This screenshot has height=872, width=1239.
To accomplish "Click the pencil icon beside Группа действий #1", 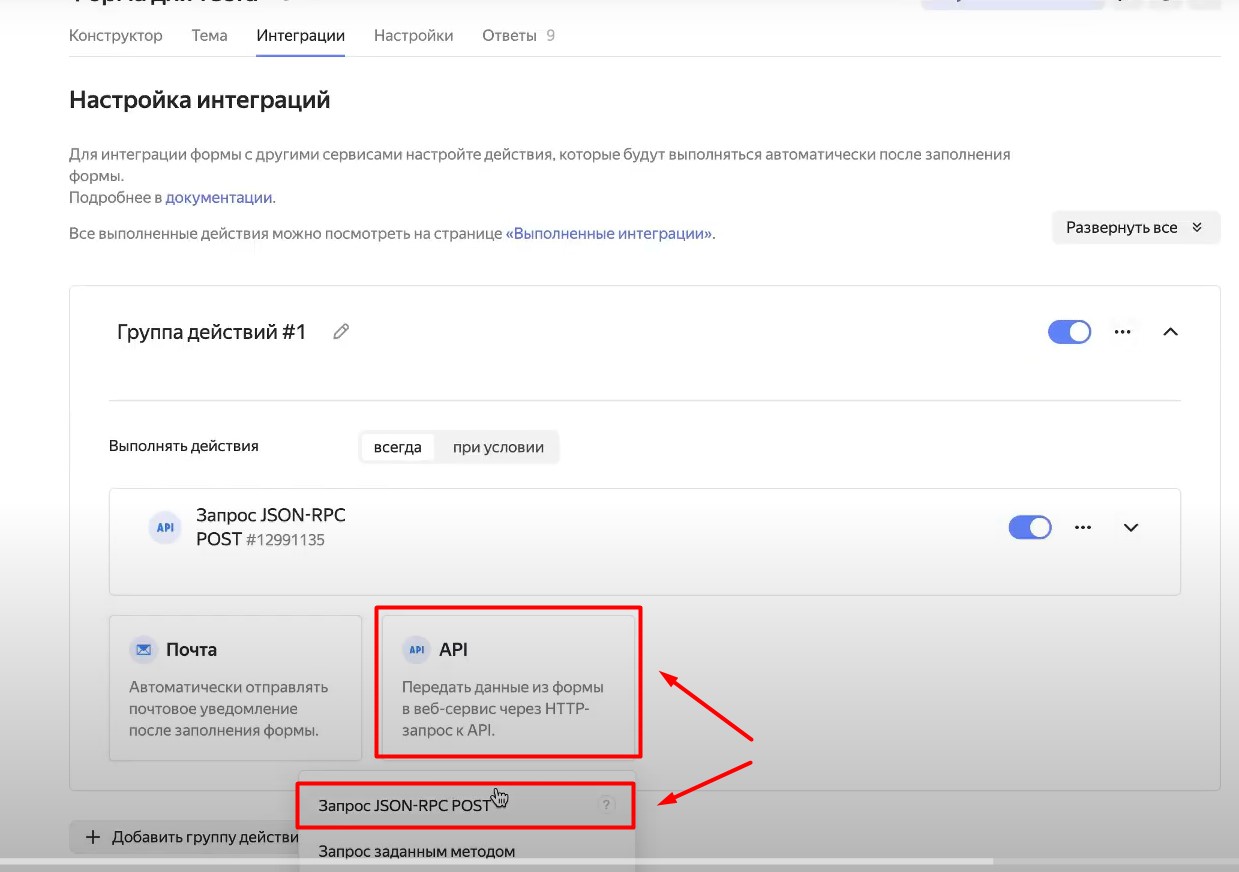I will tap(341, 332).
